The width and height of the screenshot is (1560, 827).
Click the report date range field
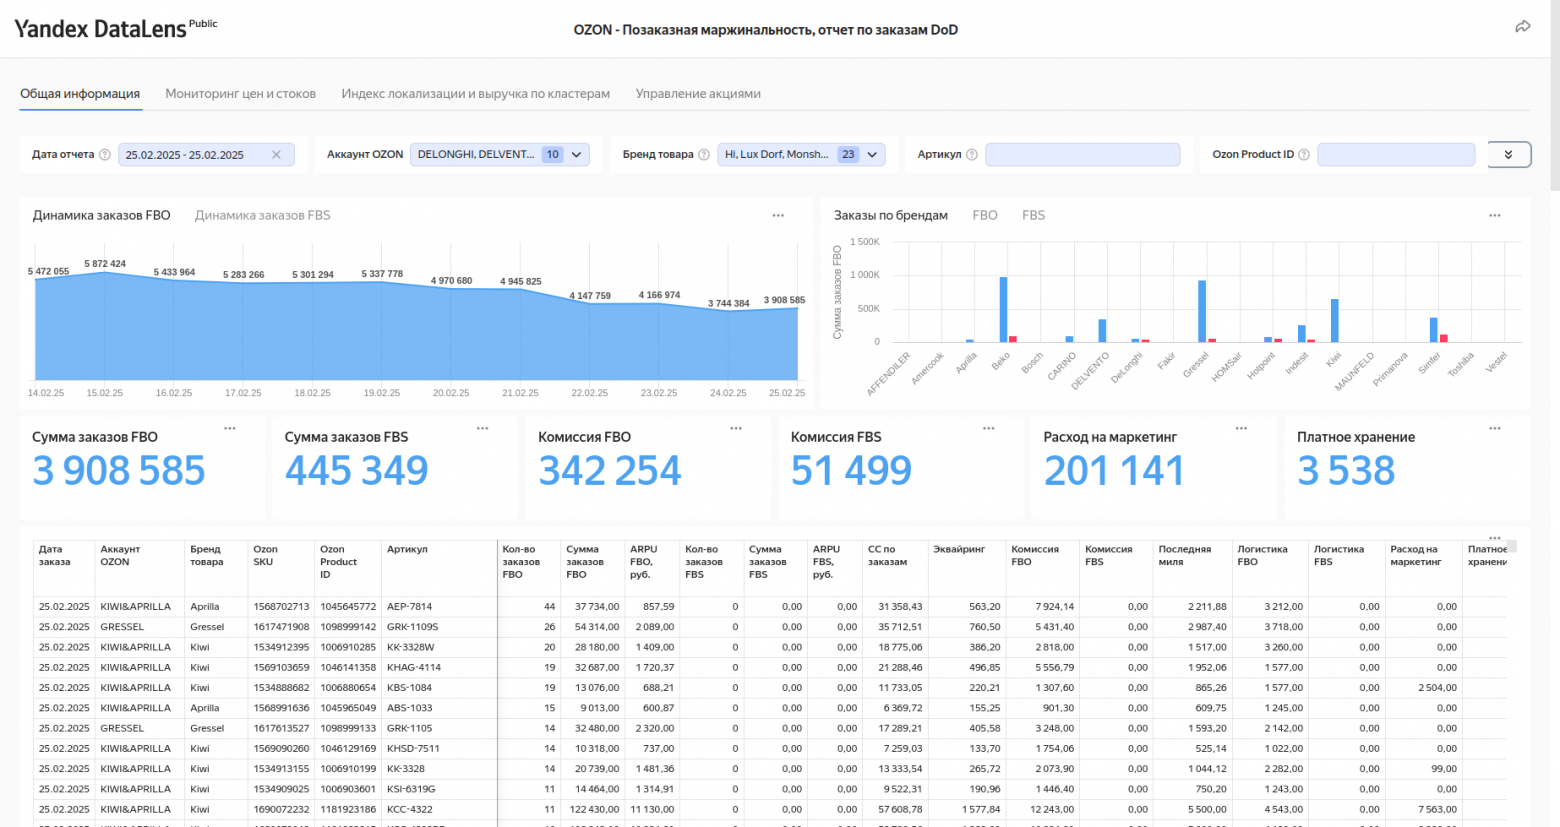click(206, 155)
